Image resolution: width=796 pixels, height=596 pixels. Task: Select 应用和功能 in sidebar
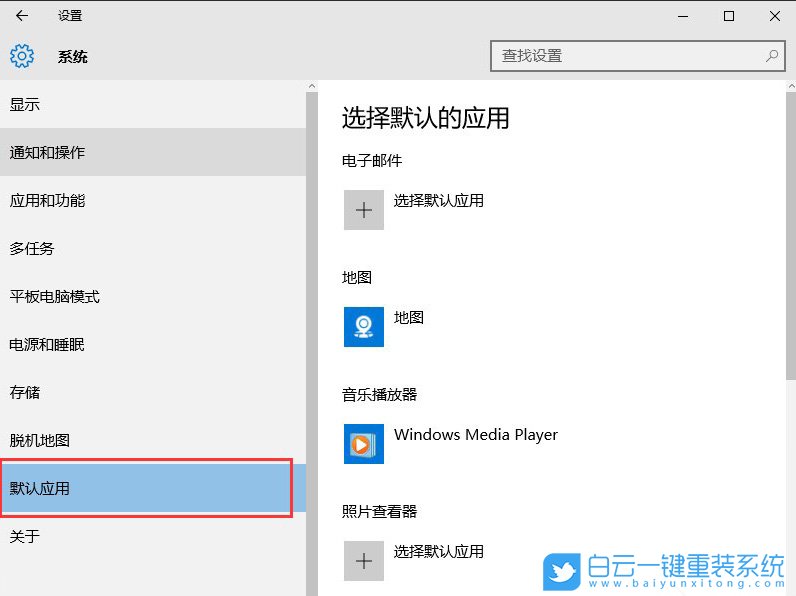[153, 201]
